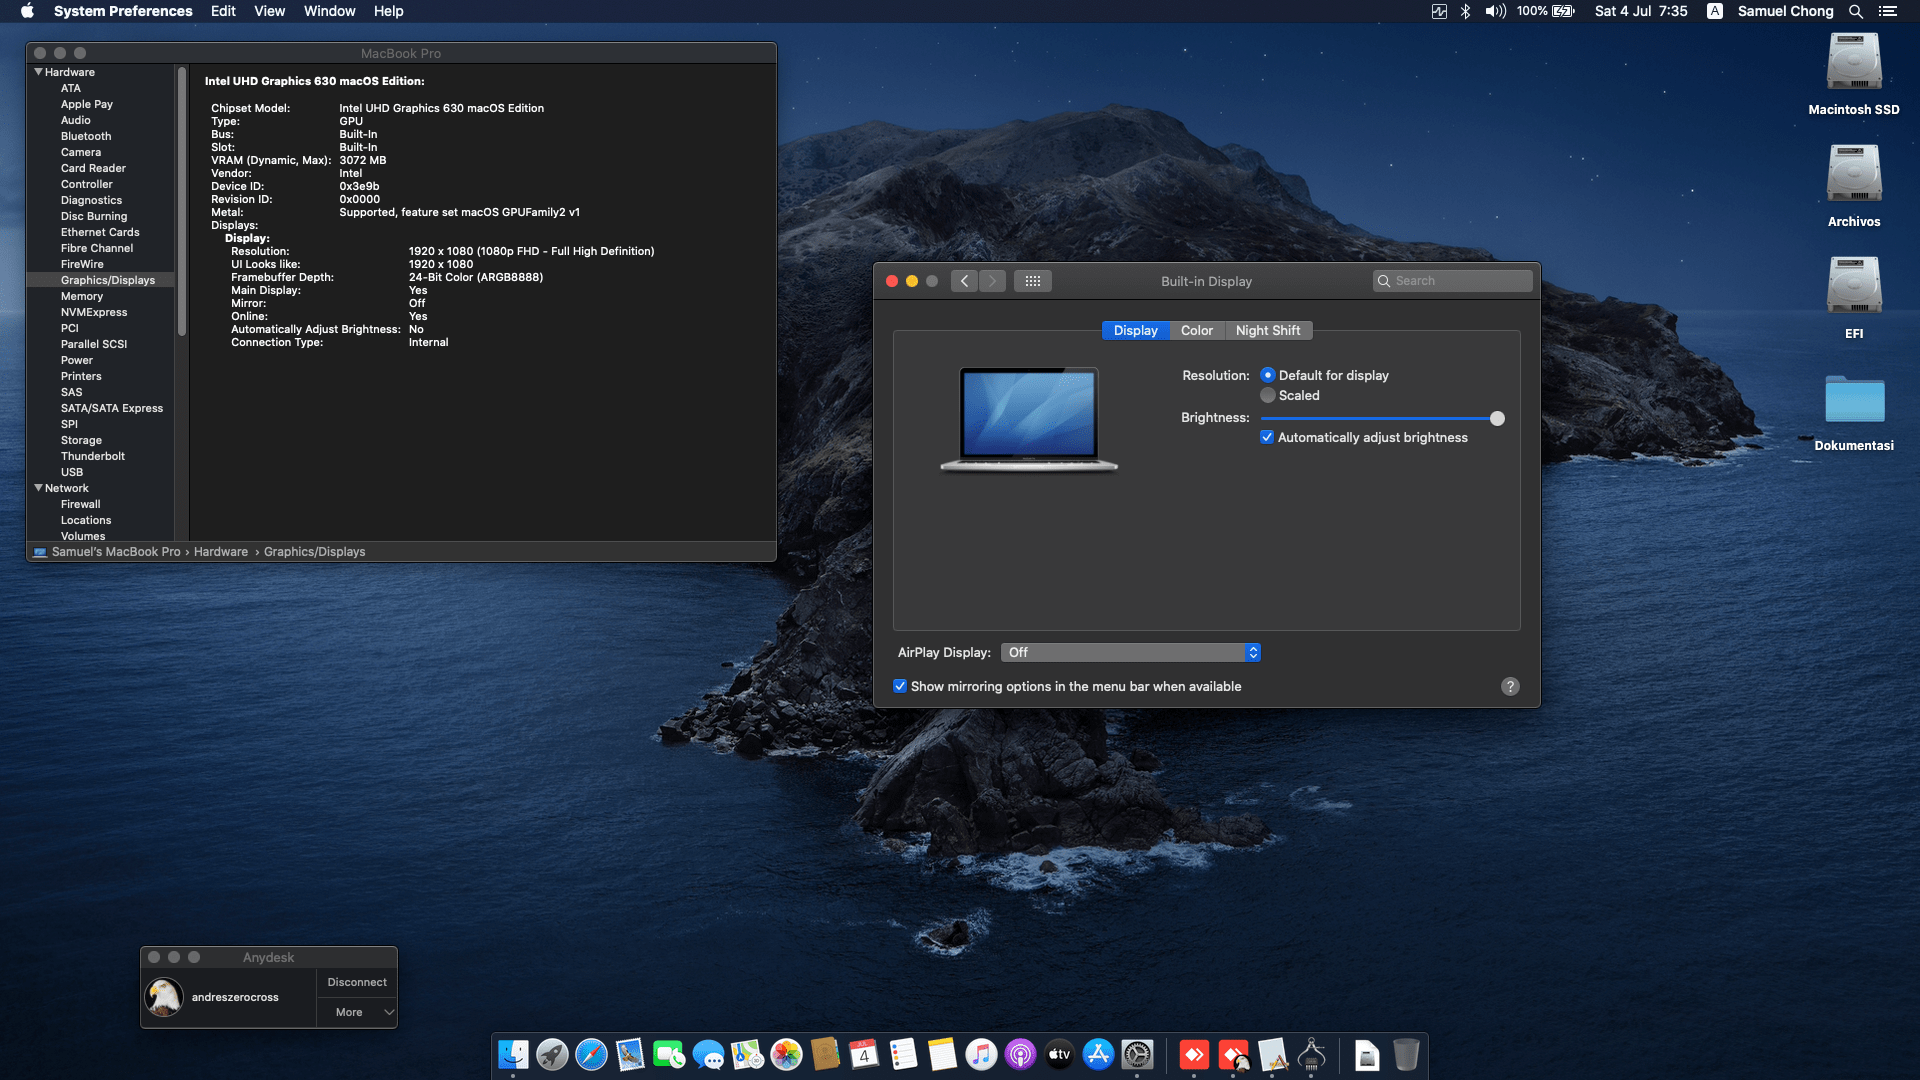Select Firewall under Network
This screenshot has width=1920, height=1080.
click(80, 504)
